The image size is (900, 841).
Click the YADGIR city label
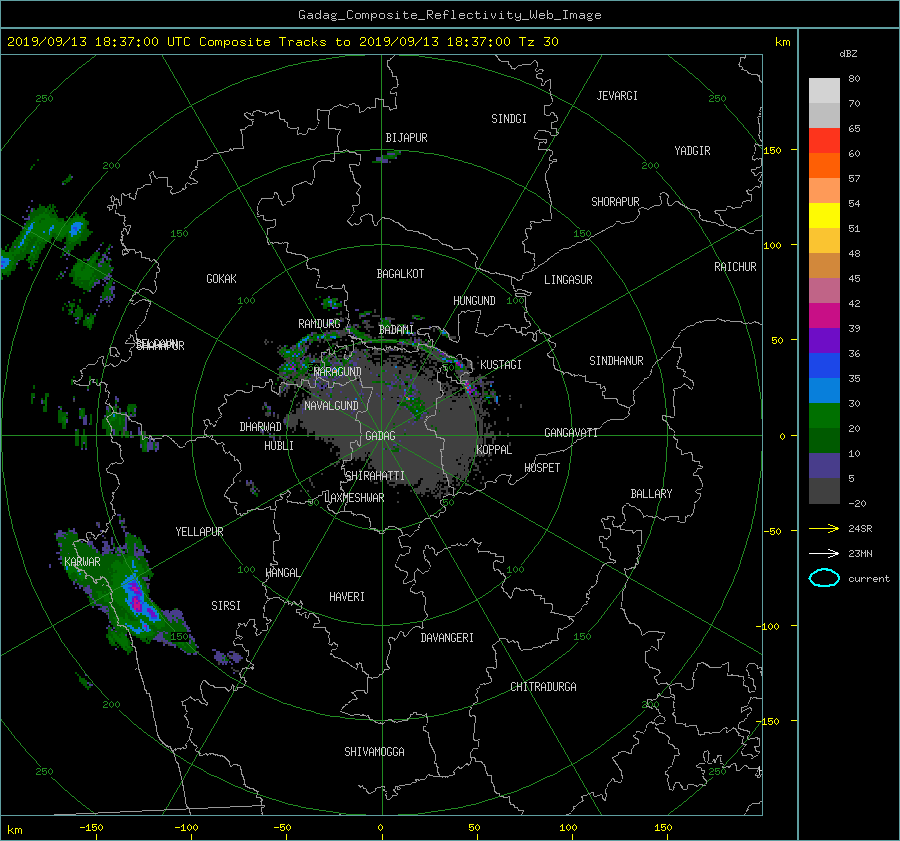[692, 151]
